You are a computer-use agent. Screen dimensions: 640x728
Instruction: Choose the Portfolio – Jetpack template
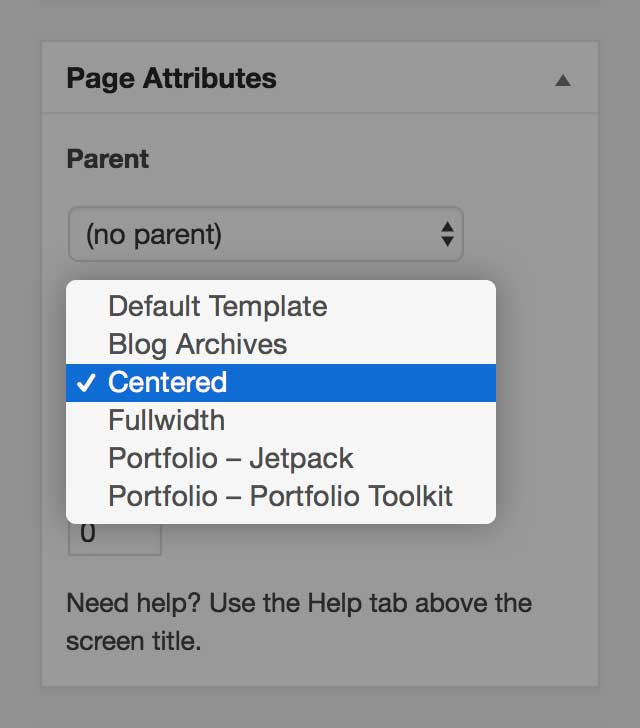(281, 458)
